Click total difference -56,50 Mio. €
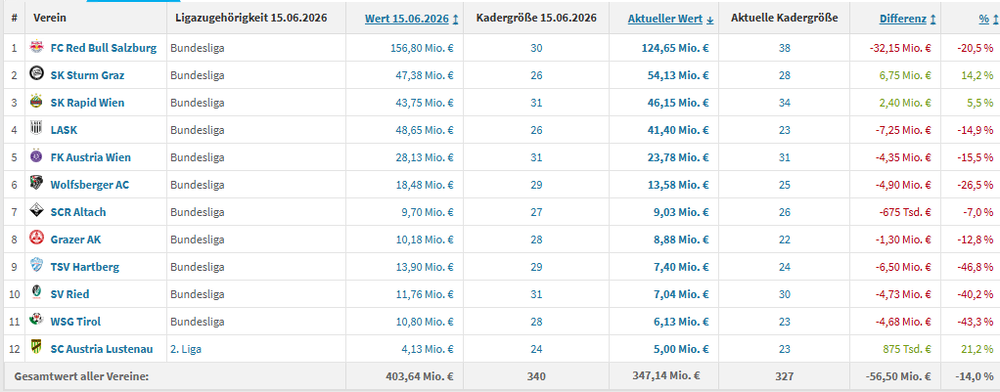The width and height of the screenshot is (1000, 392). 899,377
